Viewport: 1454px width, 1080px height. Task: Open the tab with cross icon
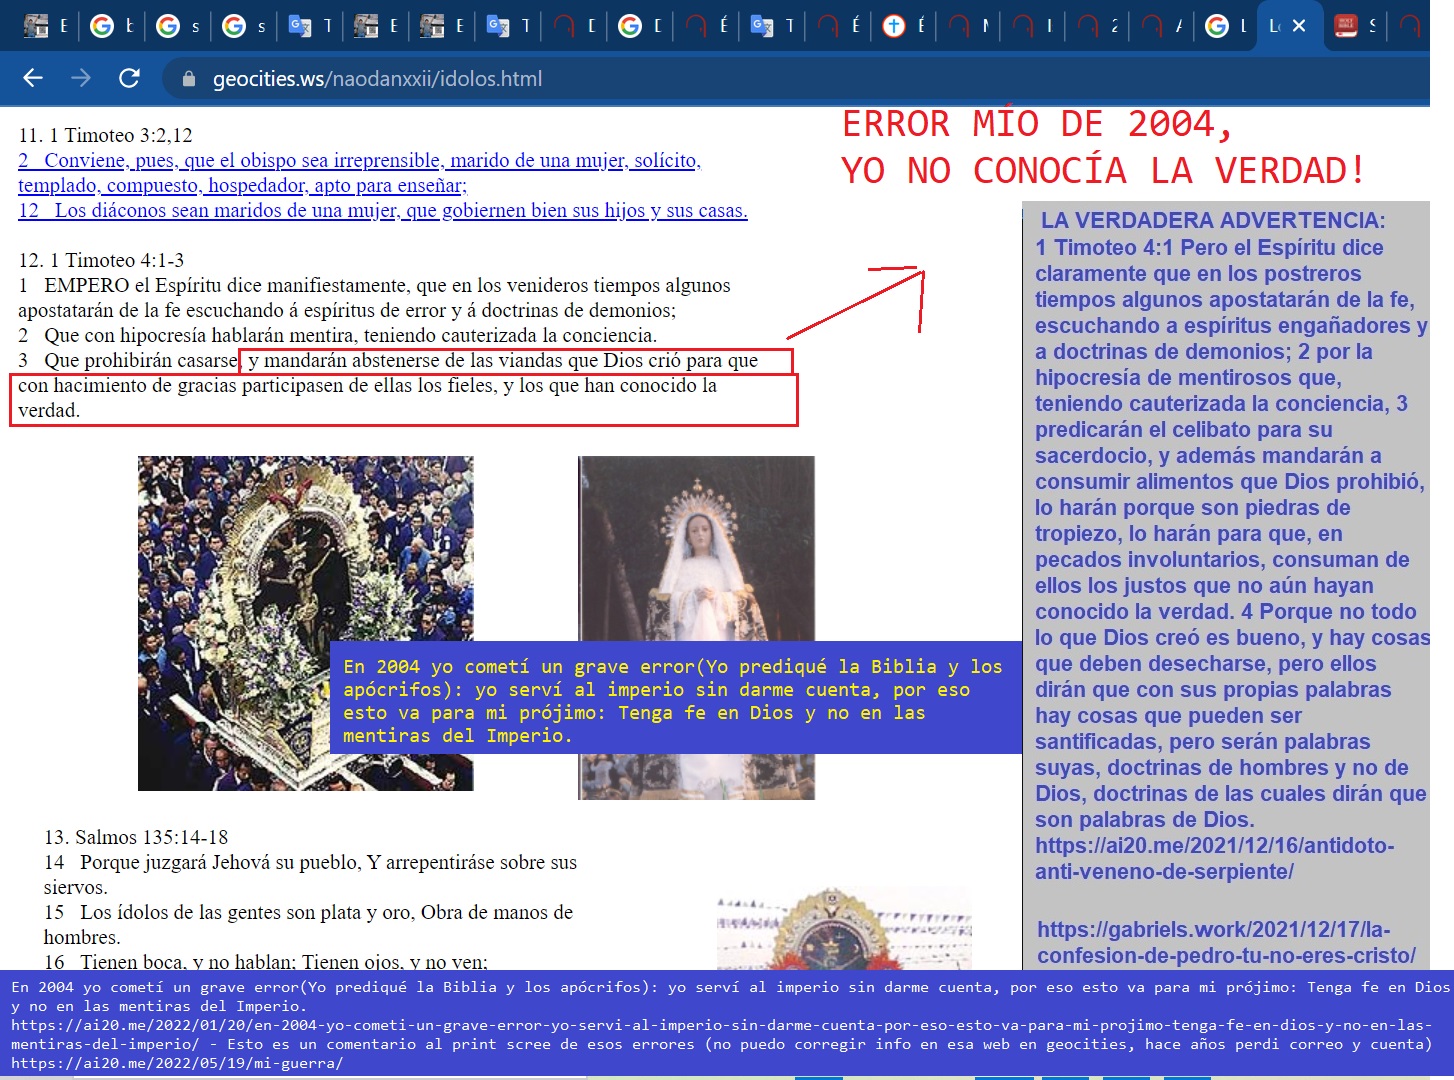pos(905,26)
